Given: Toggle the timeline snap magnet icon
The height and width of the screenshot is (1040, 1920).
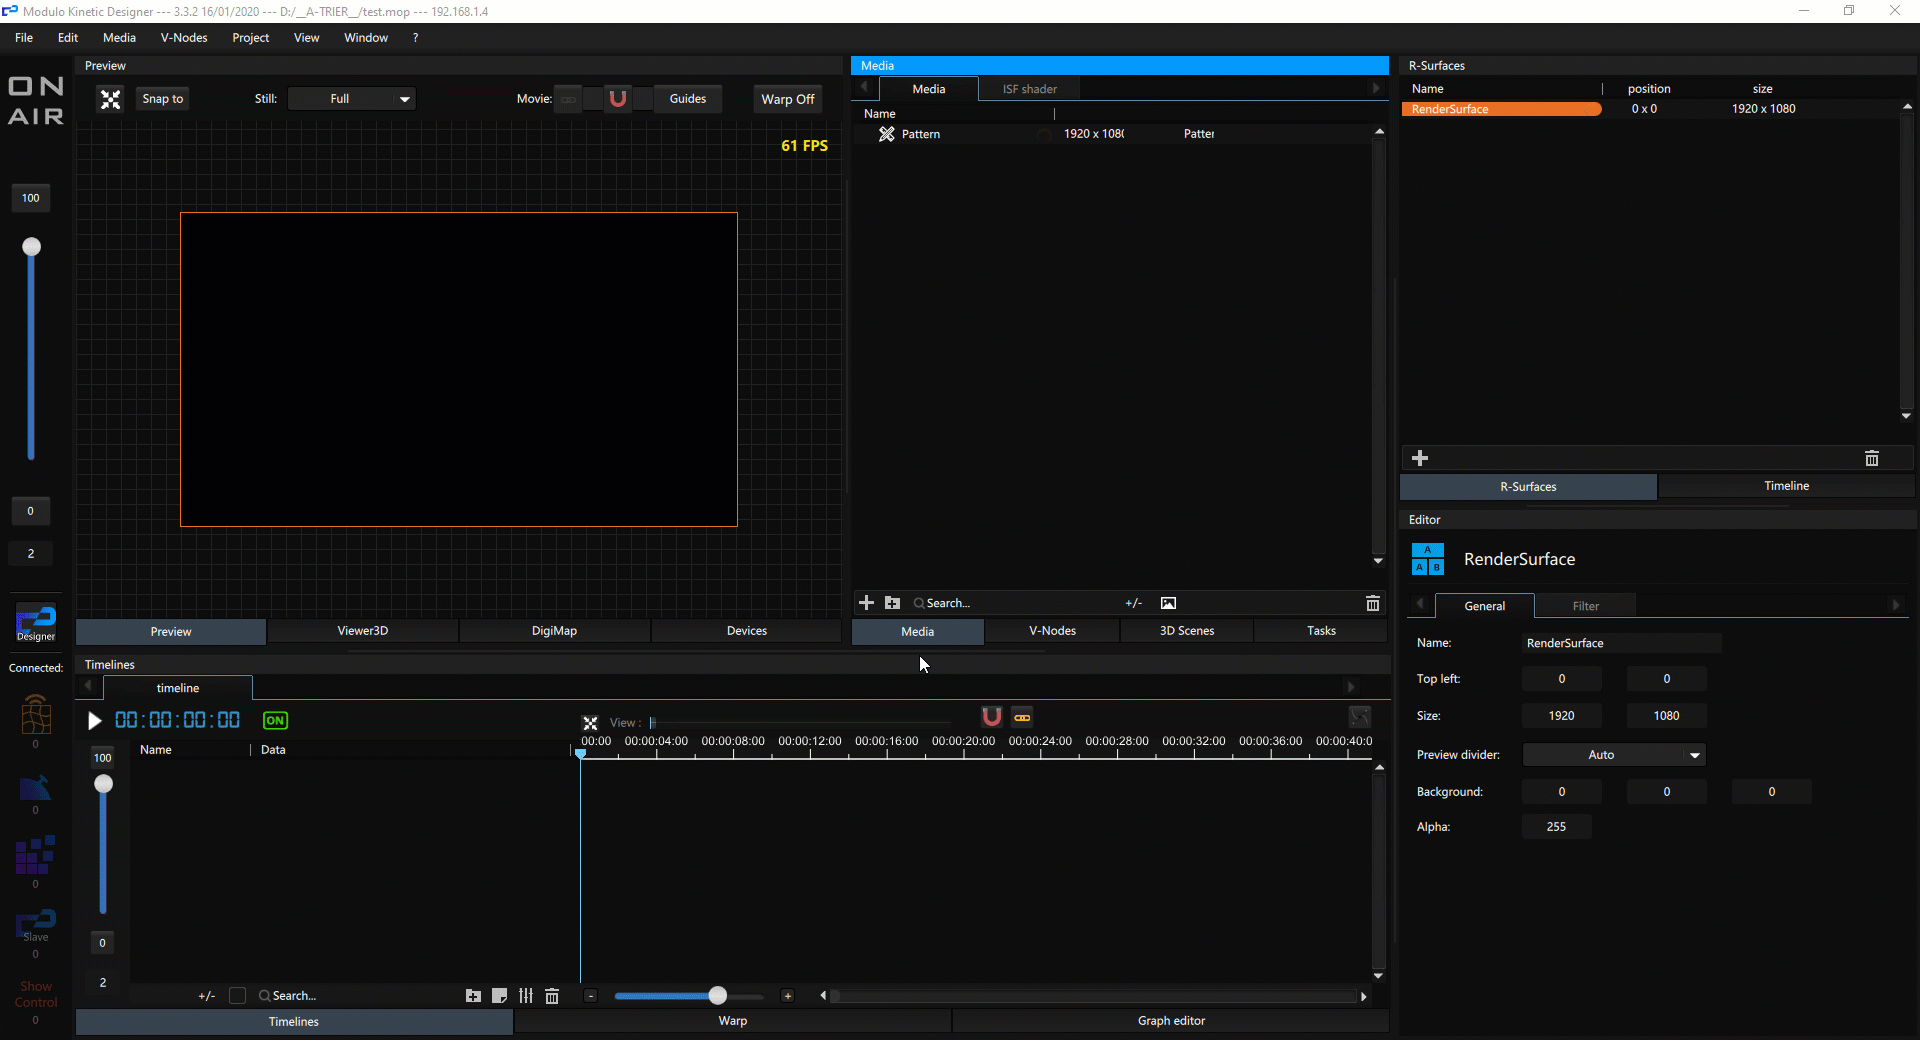Looking at the screenshot, I should coord(991,717).
